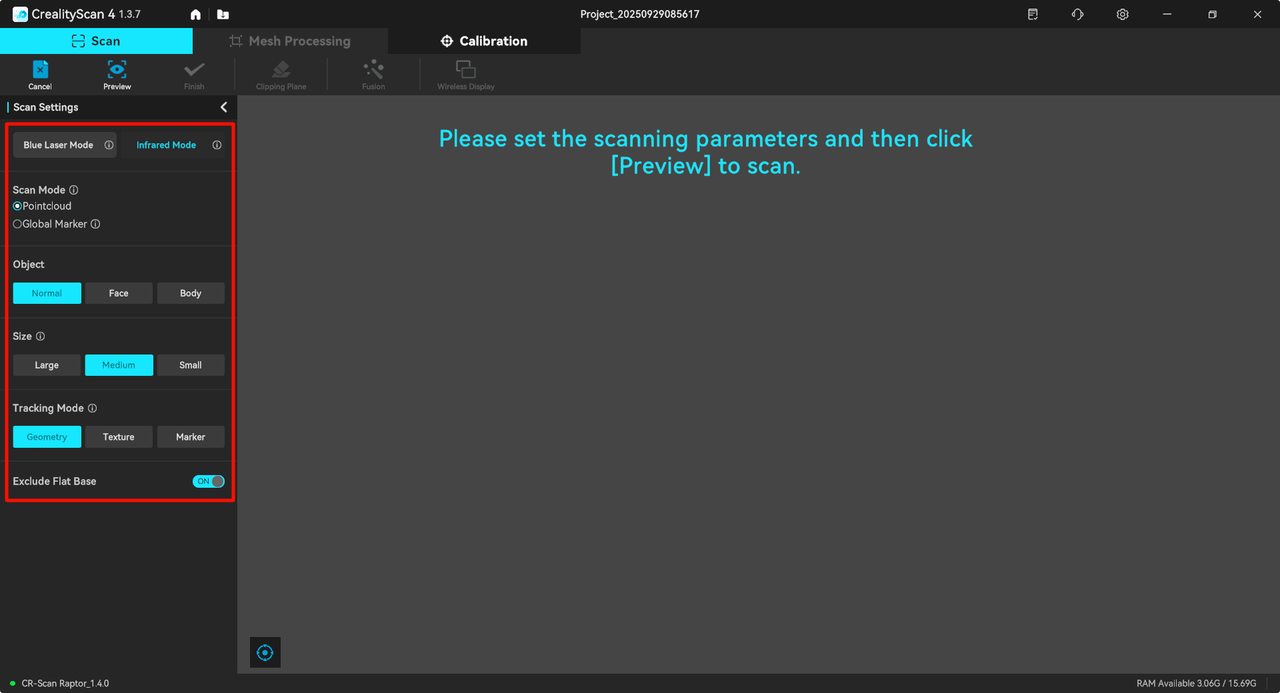Toggle the Exclude Flat Base switch

[208, 481]
